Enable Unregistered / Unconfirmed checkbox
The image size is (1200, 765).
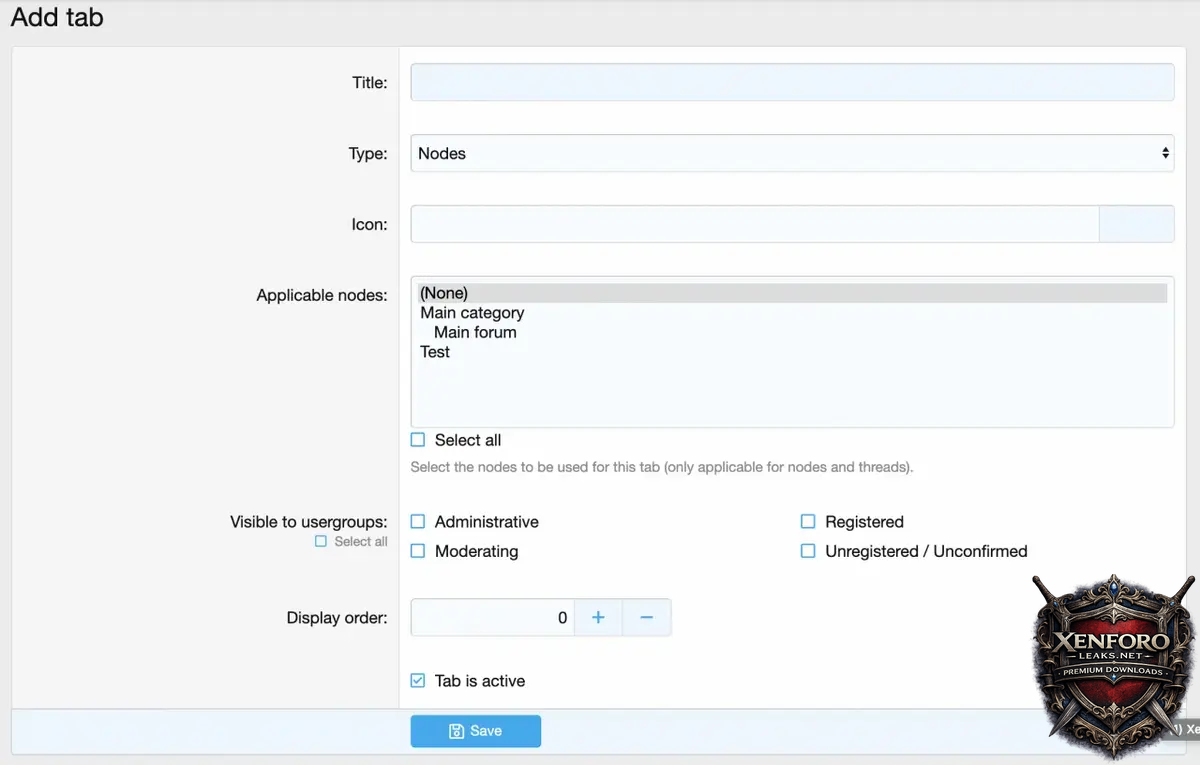(808, 551)
